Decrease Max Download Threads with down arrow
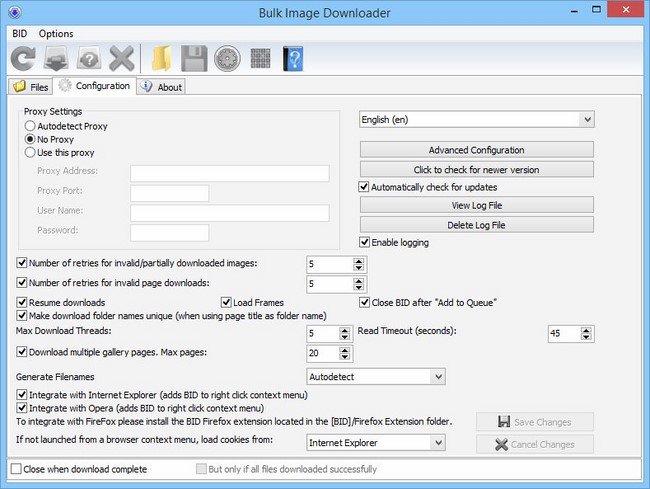This screenshot has height=489, width=650. click(344, 337)
